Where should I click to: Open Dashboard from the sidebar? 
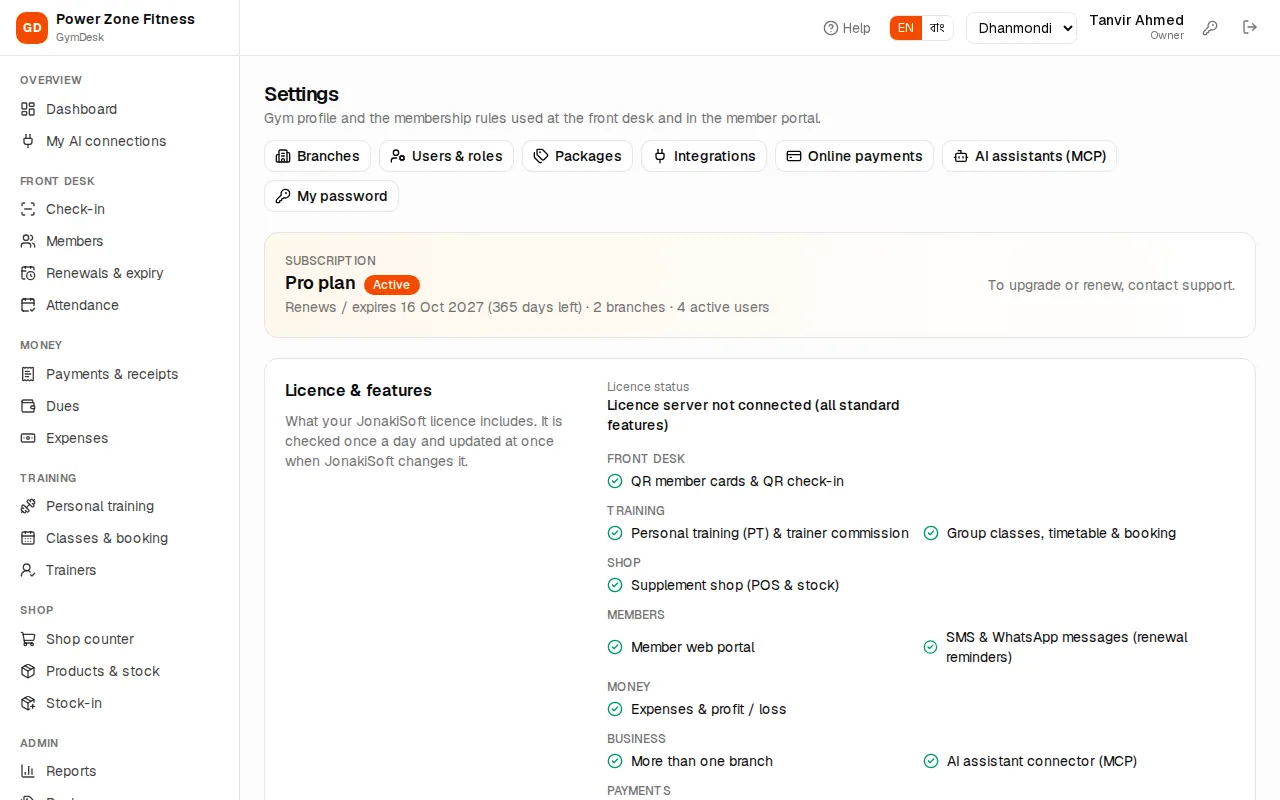120,109
